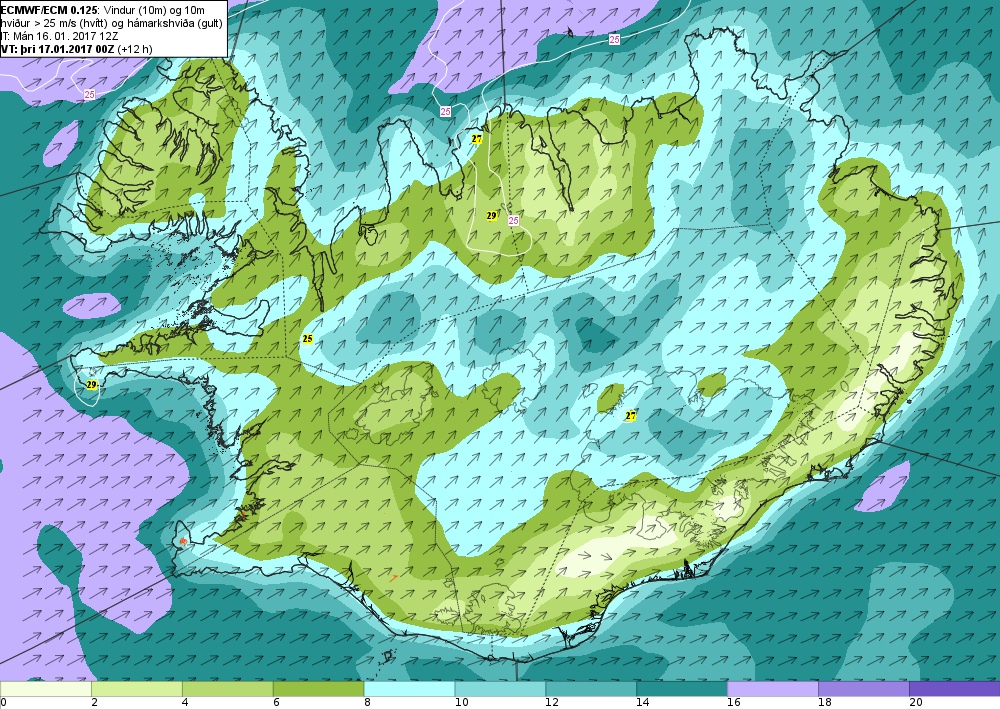
Task: Click the legend scale value 0
Action: [3, 703]
